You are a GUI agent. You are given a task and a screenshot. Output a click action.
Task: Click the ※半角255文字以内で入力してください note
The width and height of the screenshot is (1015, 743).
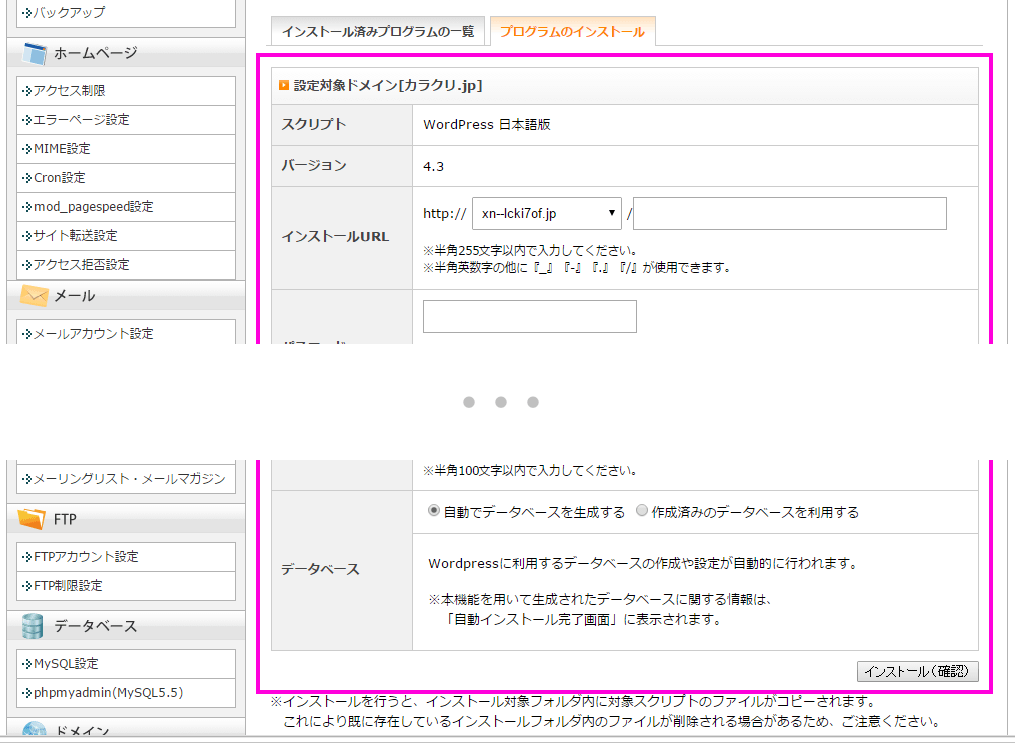pos(531,250)
